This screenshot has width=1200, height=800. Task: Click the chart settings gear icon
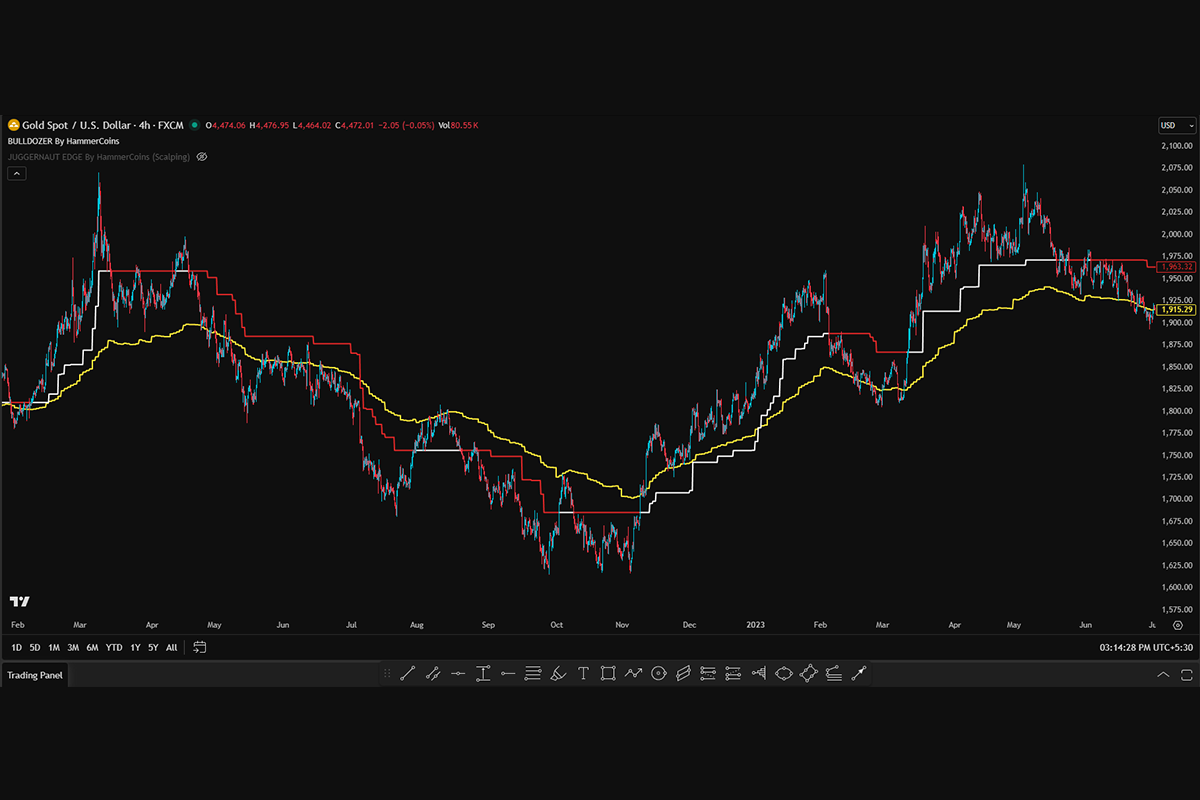click(1177, 625)
